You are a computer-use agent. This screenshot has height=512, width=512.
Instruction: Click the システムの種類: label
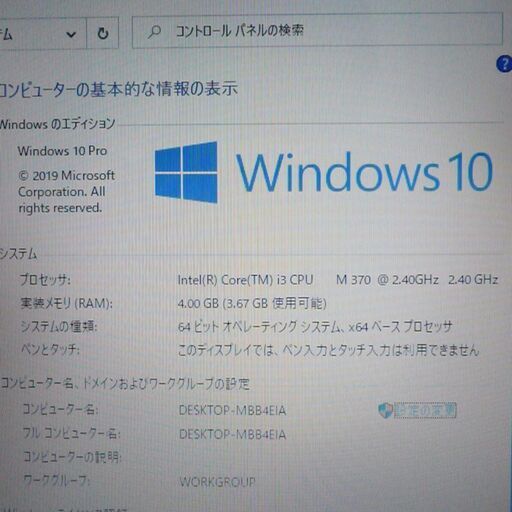59,327
